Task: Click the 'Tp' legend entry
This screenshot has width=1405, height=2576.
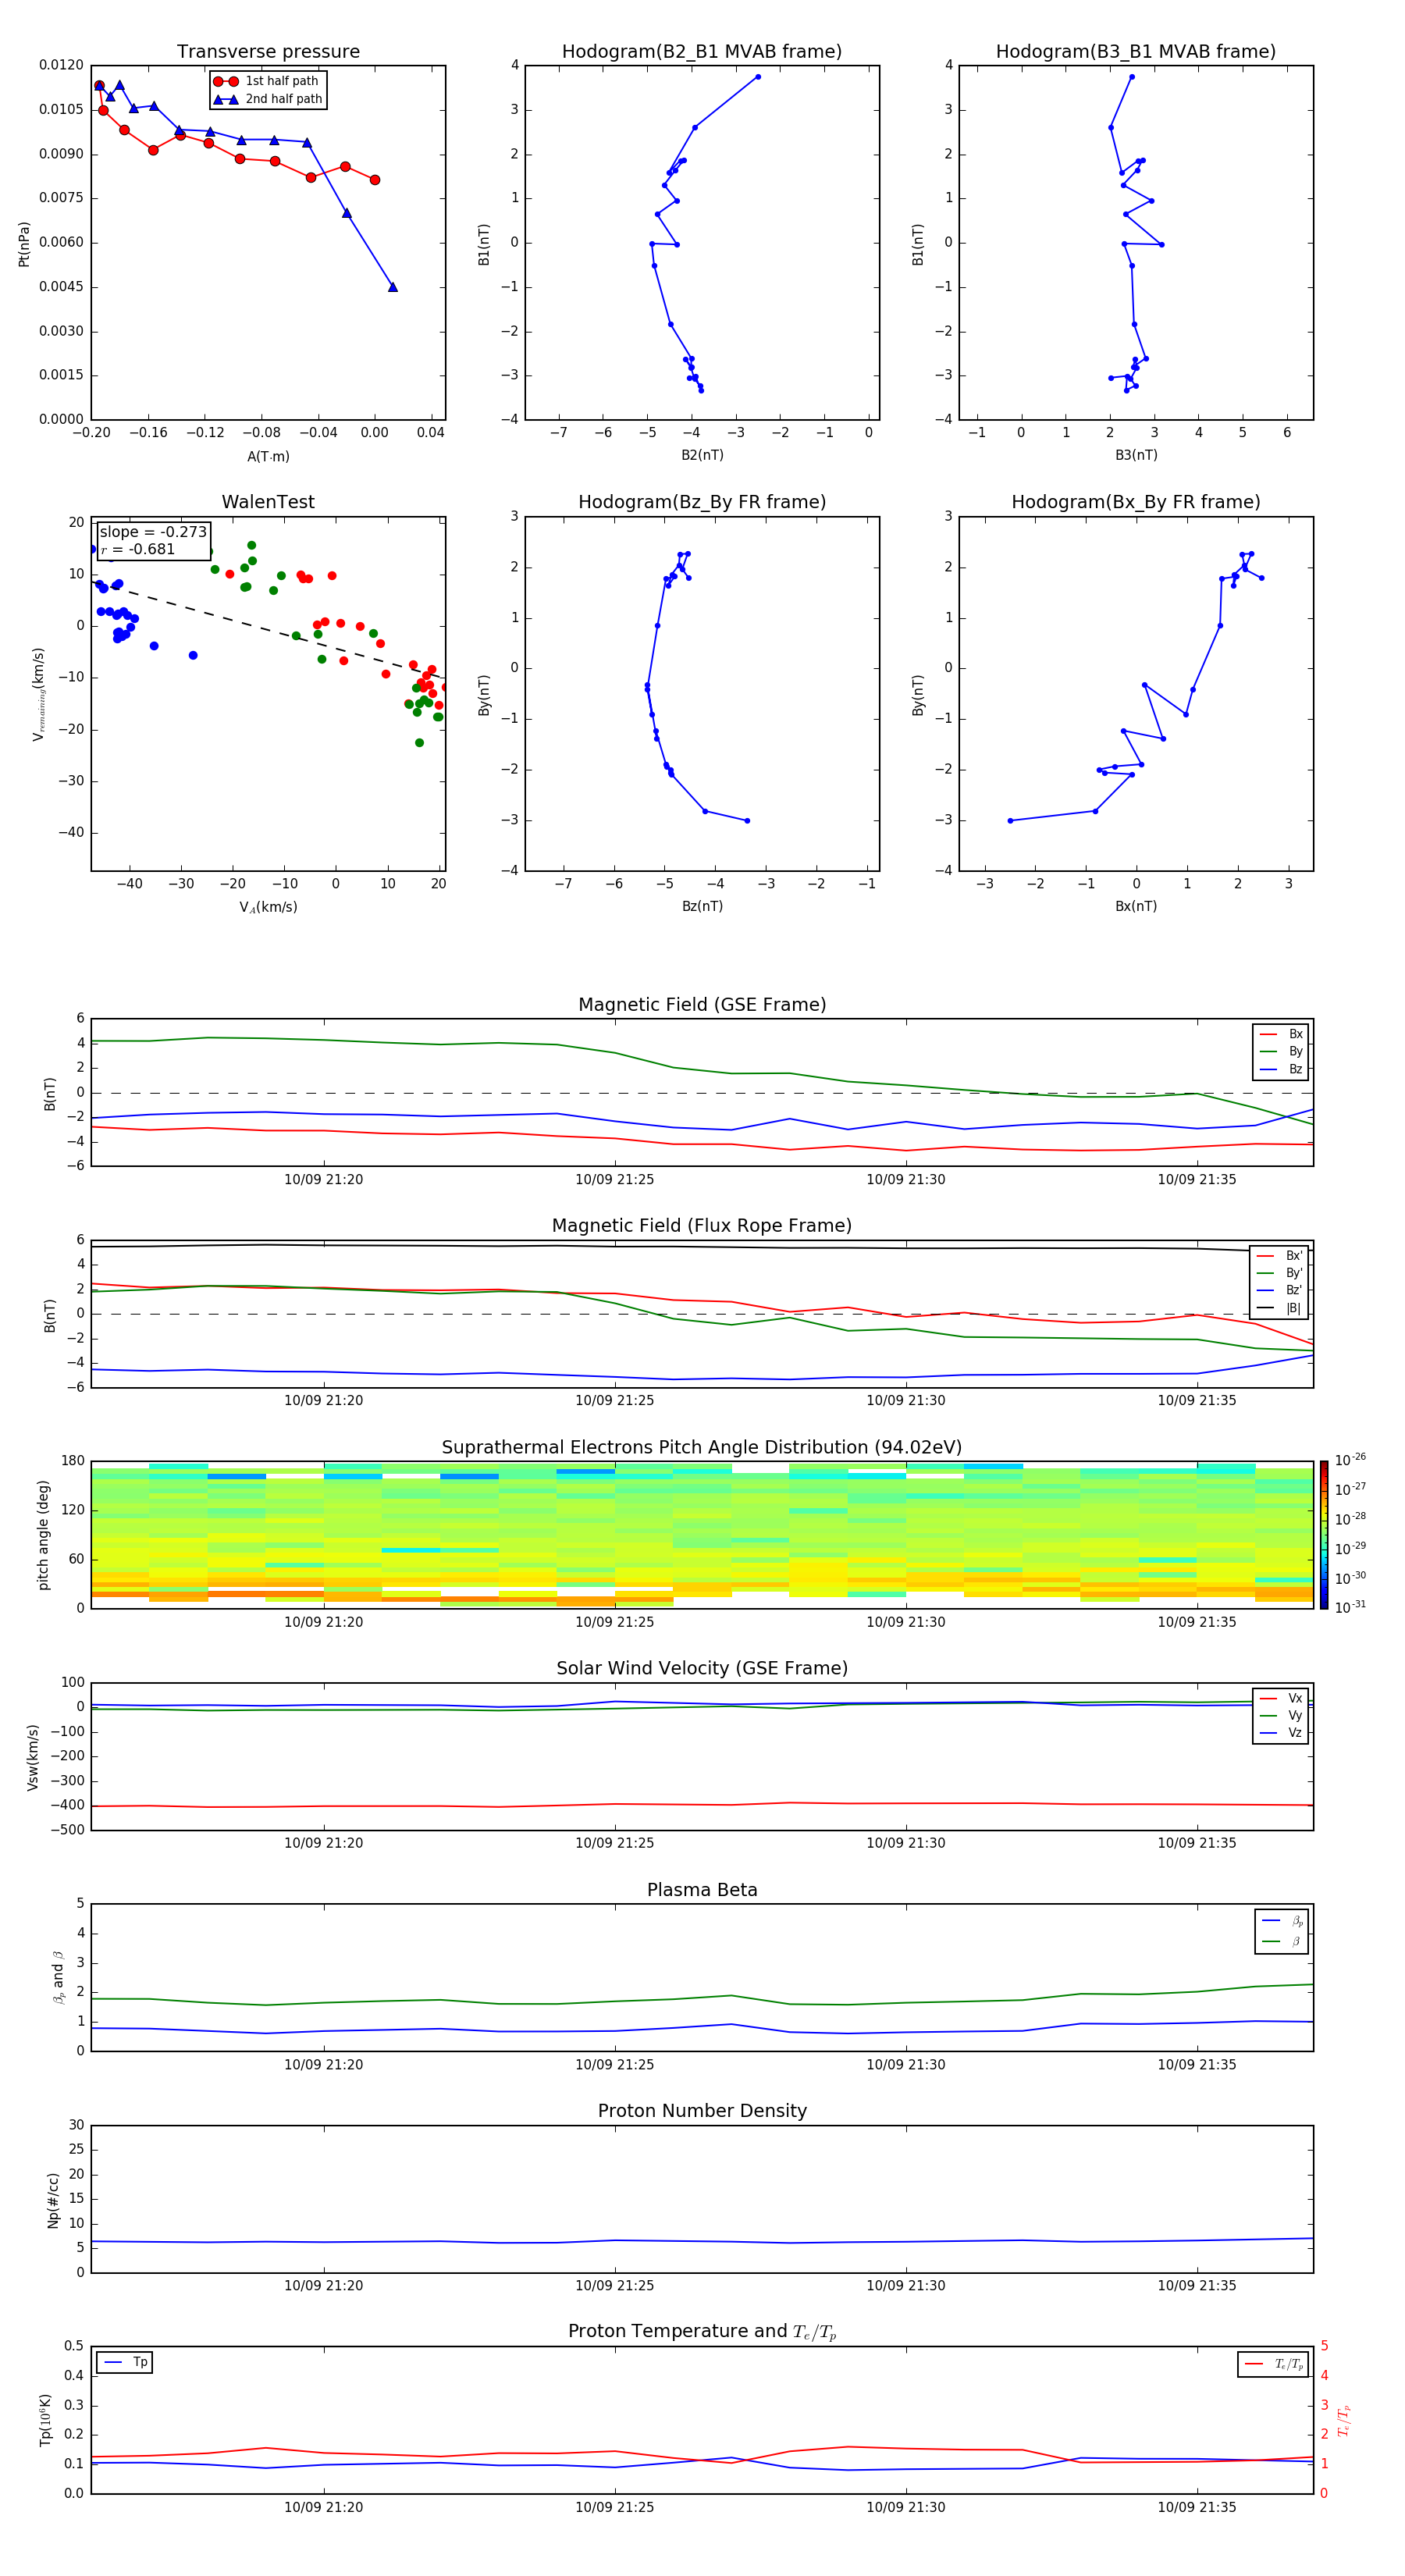Action: click(x=125, y=2362)
